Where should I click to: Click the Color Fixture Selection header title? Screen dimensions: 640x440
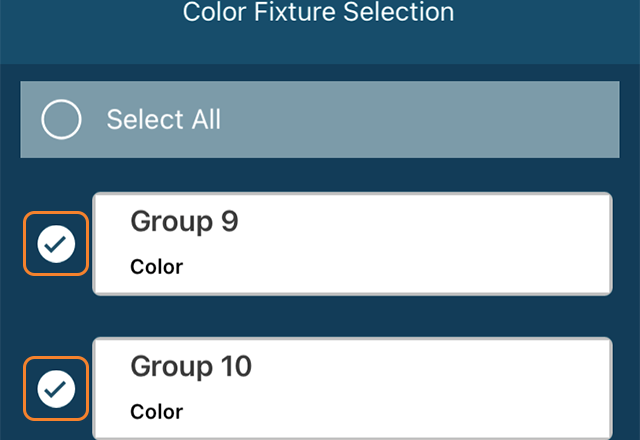coord(318,12)
